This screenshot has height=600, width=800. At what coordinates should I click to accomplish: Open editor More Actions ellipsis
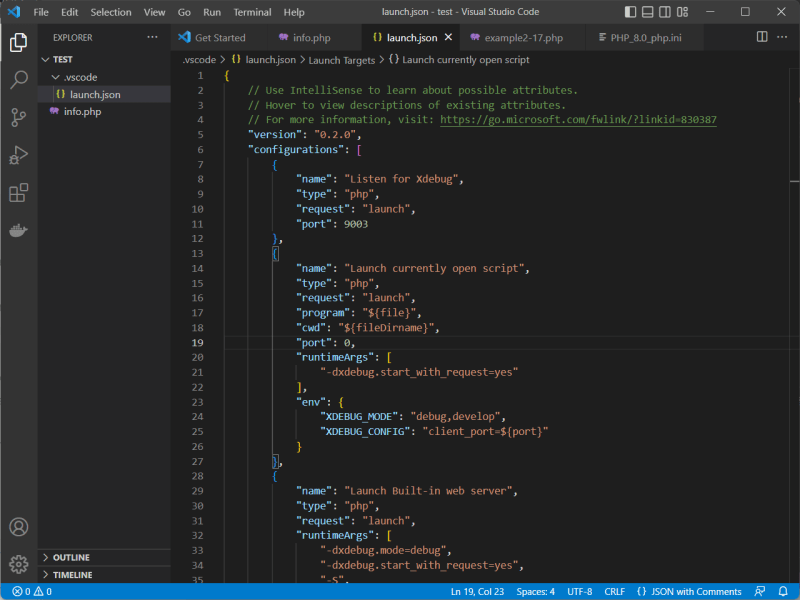pyautogui.click(x=782, y=37)
